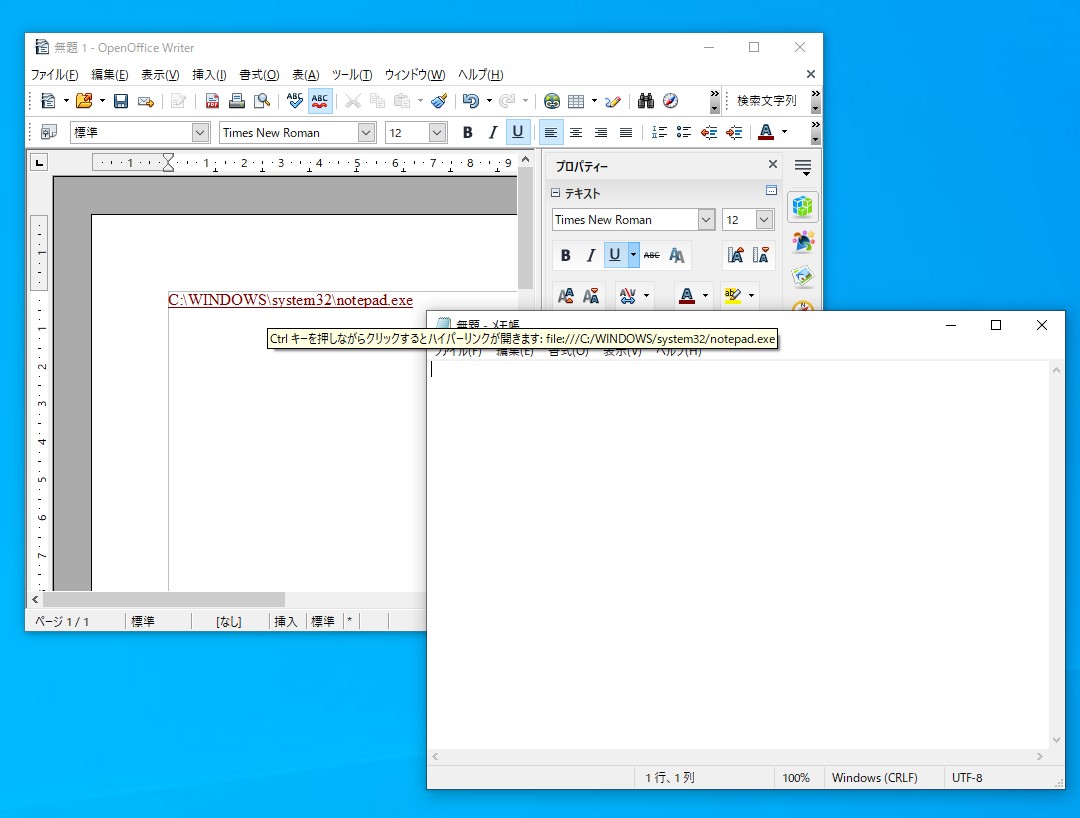The width and height of the screenshot is (1080, 818).
Task: Open Times New Roman font dropdown in toolbar
Action: click(x=366, y=132)
